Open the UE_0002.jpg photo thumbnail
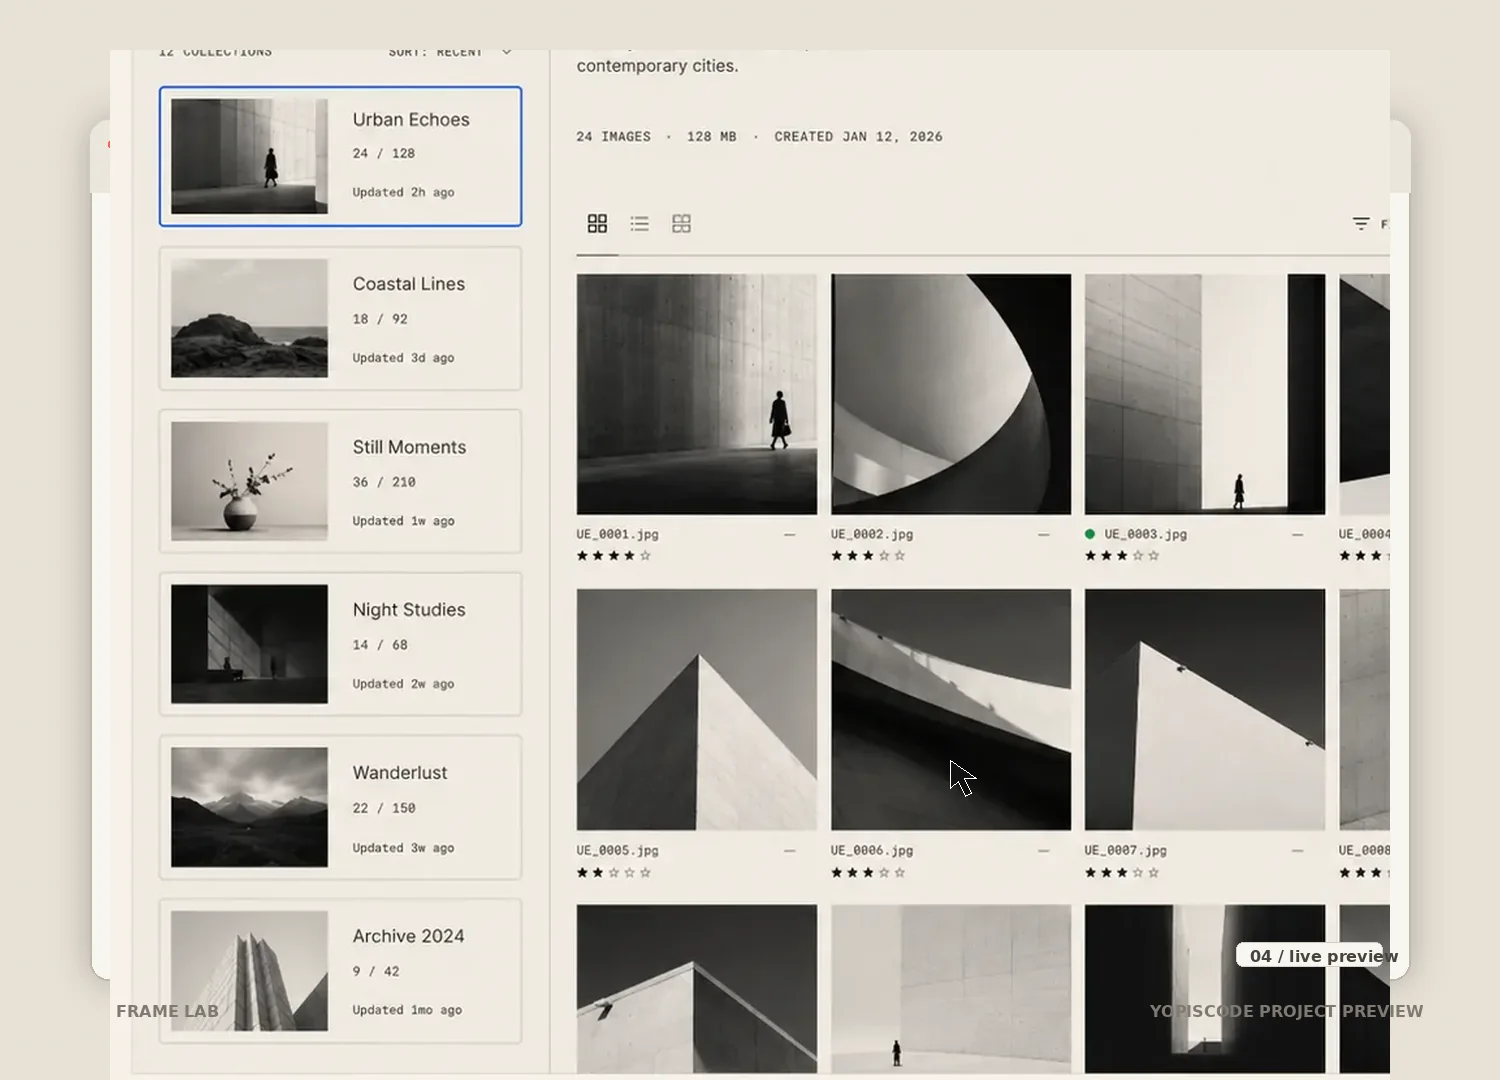Viewport: 1500px width, 1080px height. (951, 394)
